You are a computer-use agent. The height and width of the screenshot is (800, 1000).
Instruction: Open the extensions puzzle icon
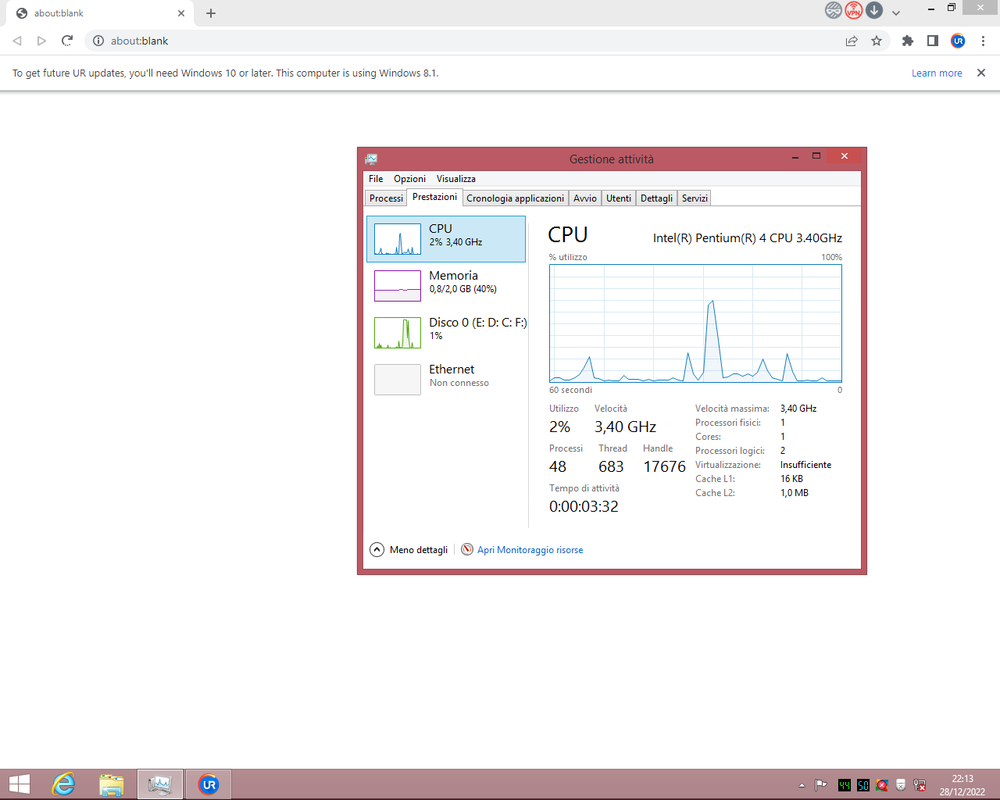coord(908,41)
